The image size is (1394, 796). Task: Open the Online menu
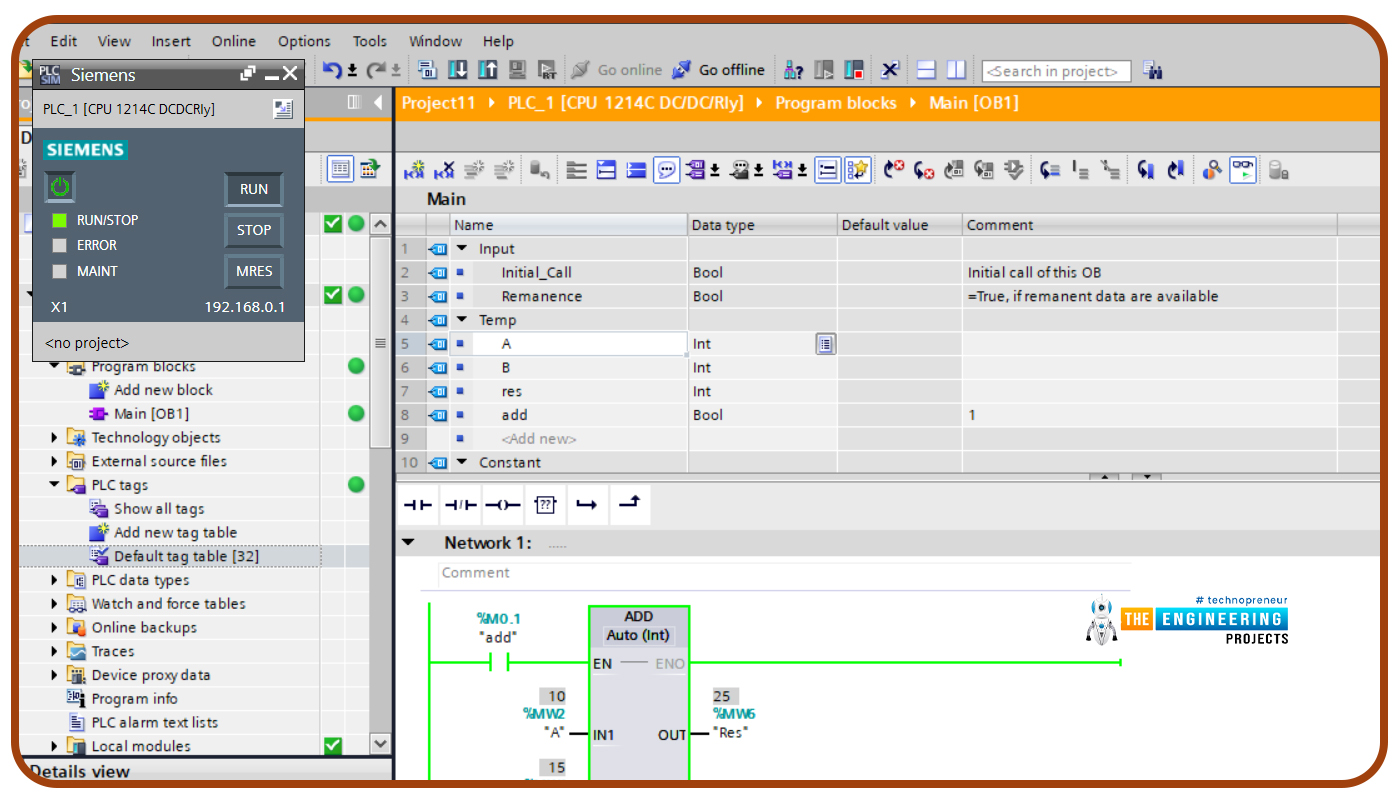coord(234,41)
